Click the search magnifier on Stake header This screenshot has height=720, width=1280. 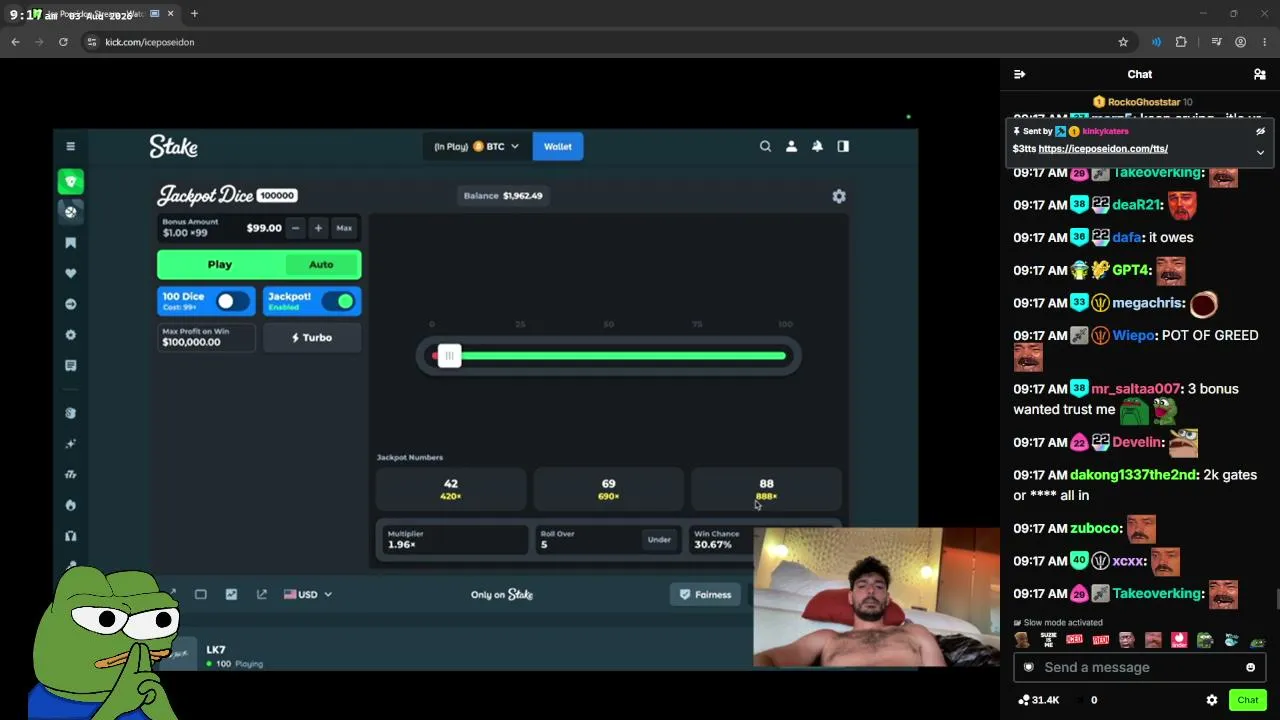tap(765, 146)
